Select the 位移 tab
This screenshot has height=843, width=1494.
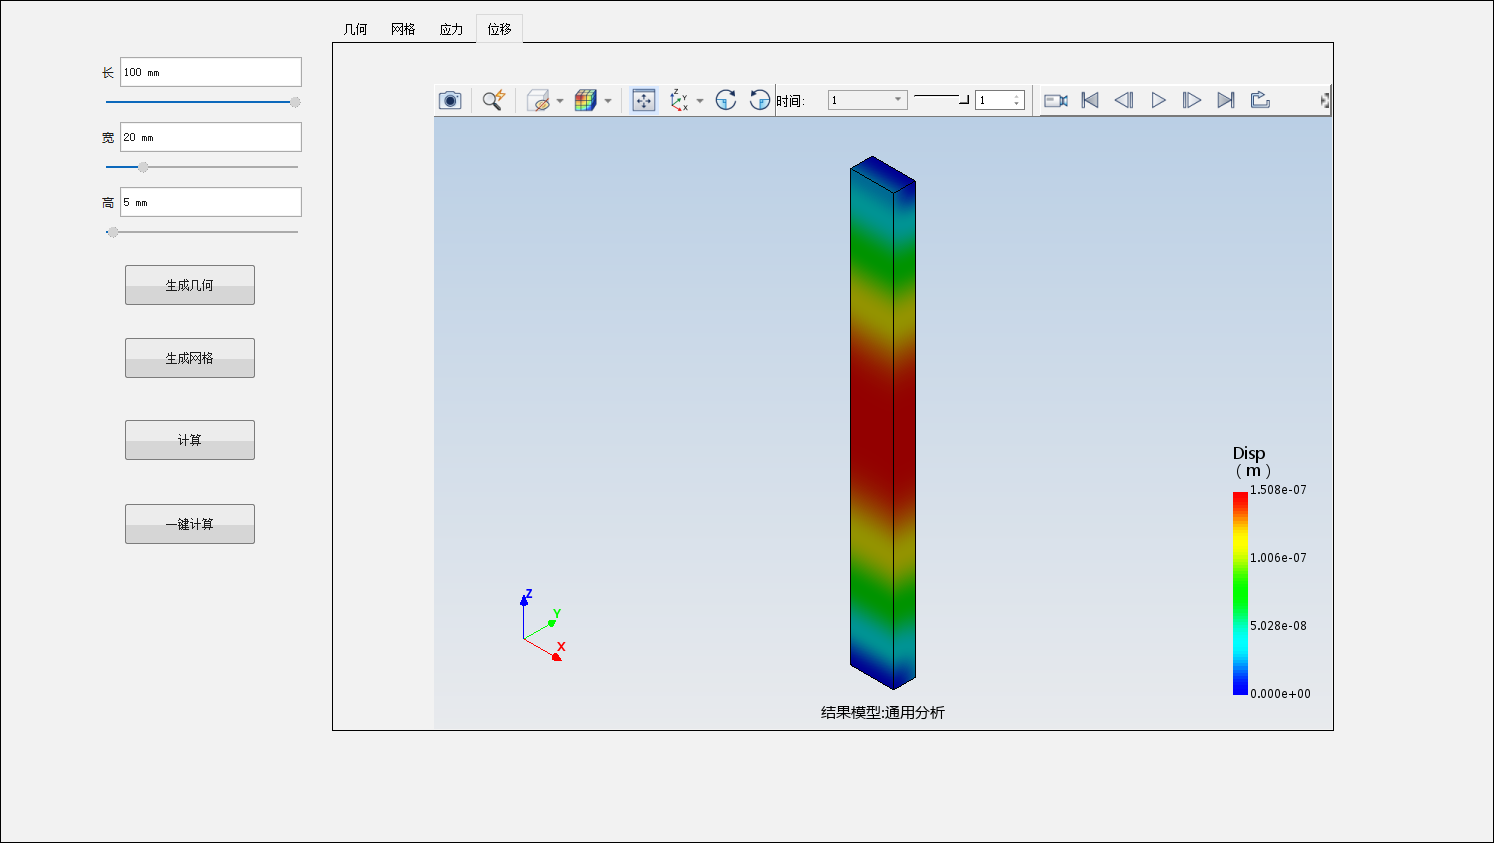pos(499,29)
